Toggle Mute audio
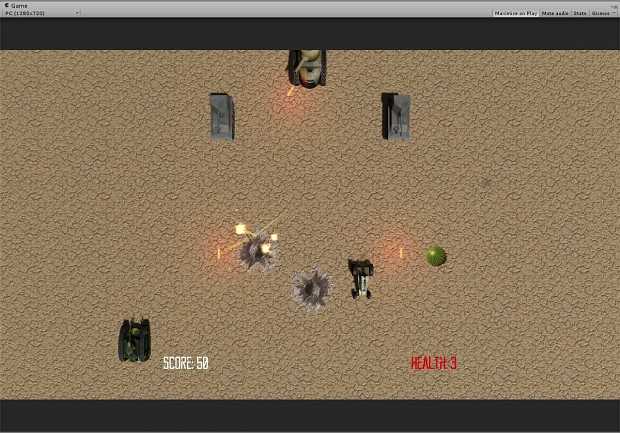 pyautogui.click(x=554, y=13)
